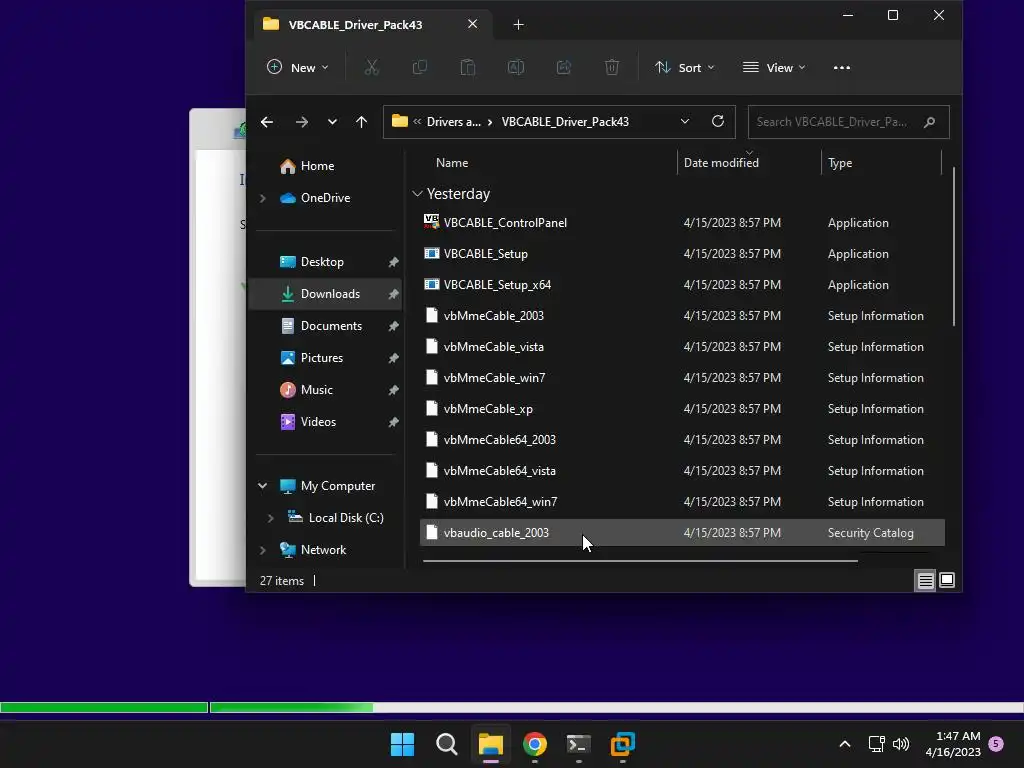Select the VBCABLE_Setup application icon
This screenshot has height=768, width=1024.
431,253
